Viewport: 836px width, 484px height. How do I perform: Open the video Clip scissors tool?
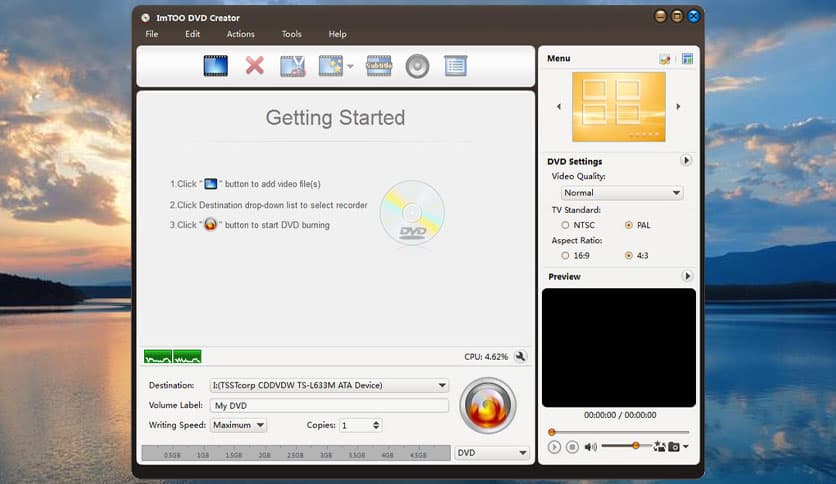click(293, 66)
